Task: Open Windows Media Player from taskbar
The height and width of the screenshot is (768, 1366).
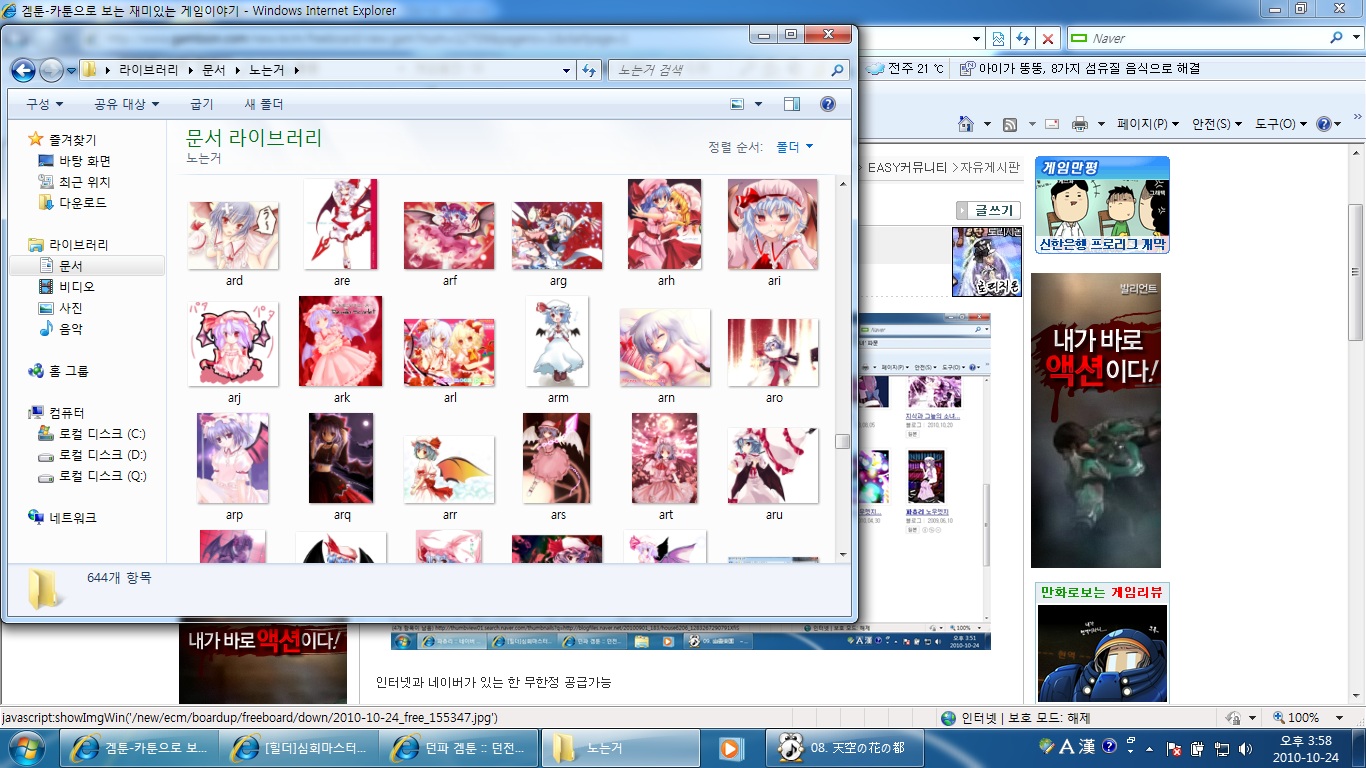Action: pyautogui.click(x=730, y=748)
